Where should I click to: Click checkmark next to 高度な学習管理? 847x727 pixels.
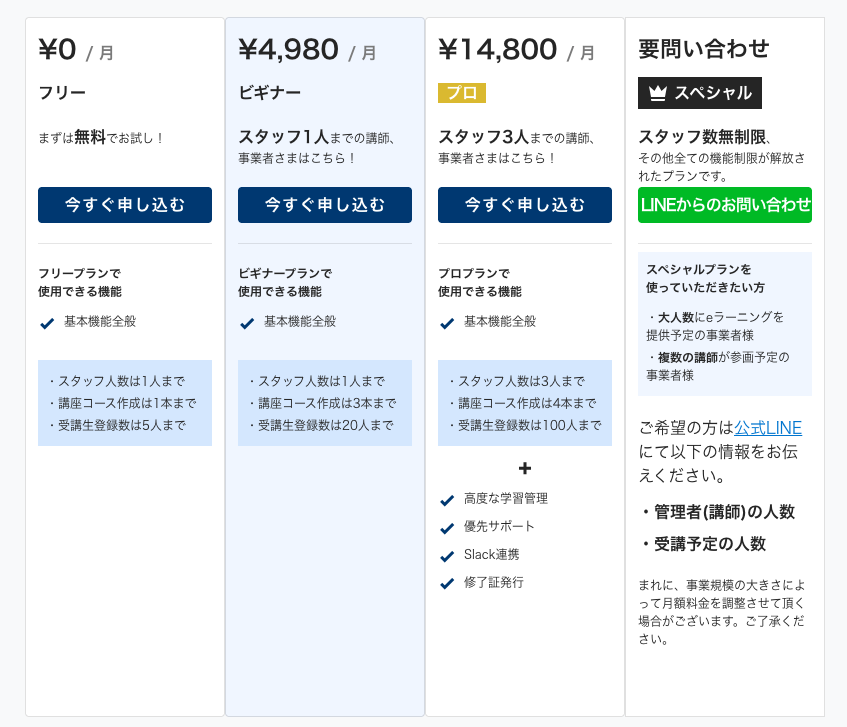[447, 500]
